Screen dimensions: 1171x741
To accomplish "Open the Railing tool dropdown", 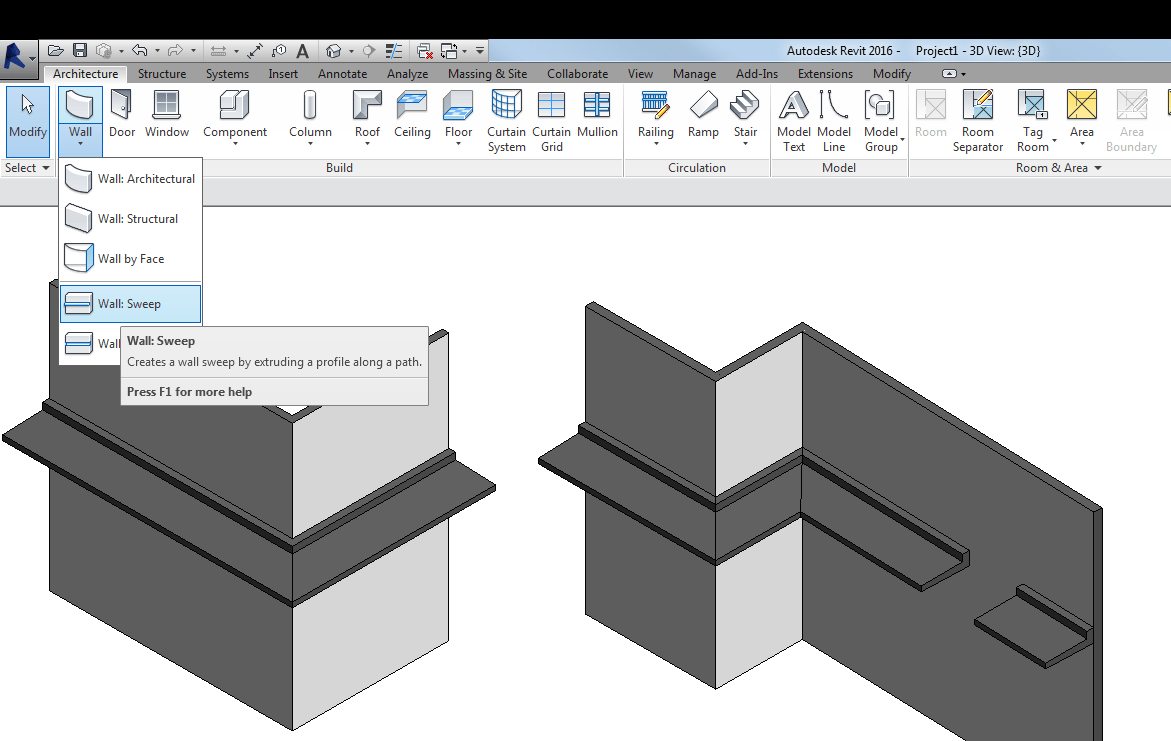I will 656,143.
